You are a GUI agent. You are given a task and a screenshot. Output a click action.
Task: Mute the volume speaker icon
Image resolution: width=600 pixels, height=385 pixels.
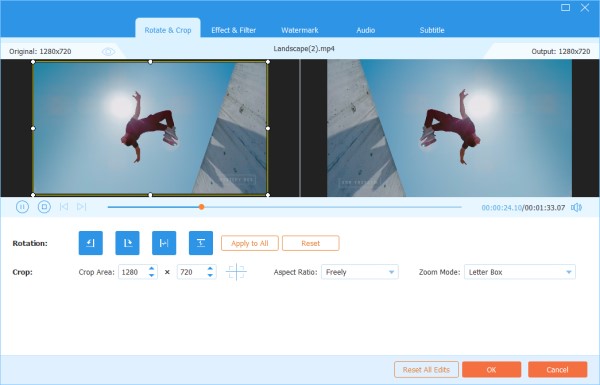pyautogui.click(x=576, y=207)
